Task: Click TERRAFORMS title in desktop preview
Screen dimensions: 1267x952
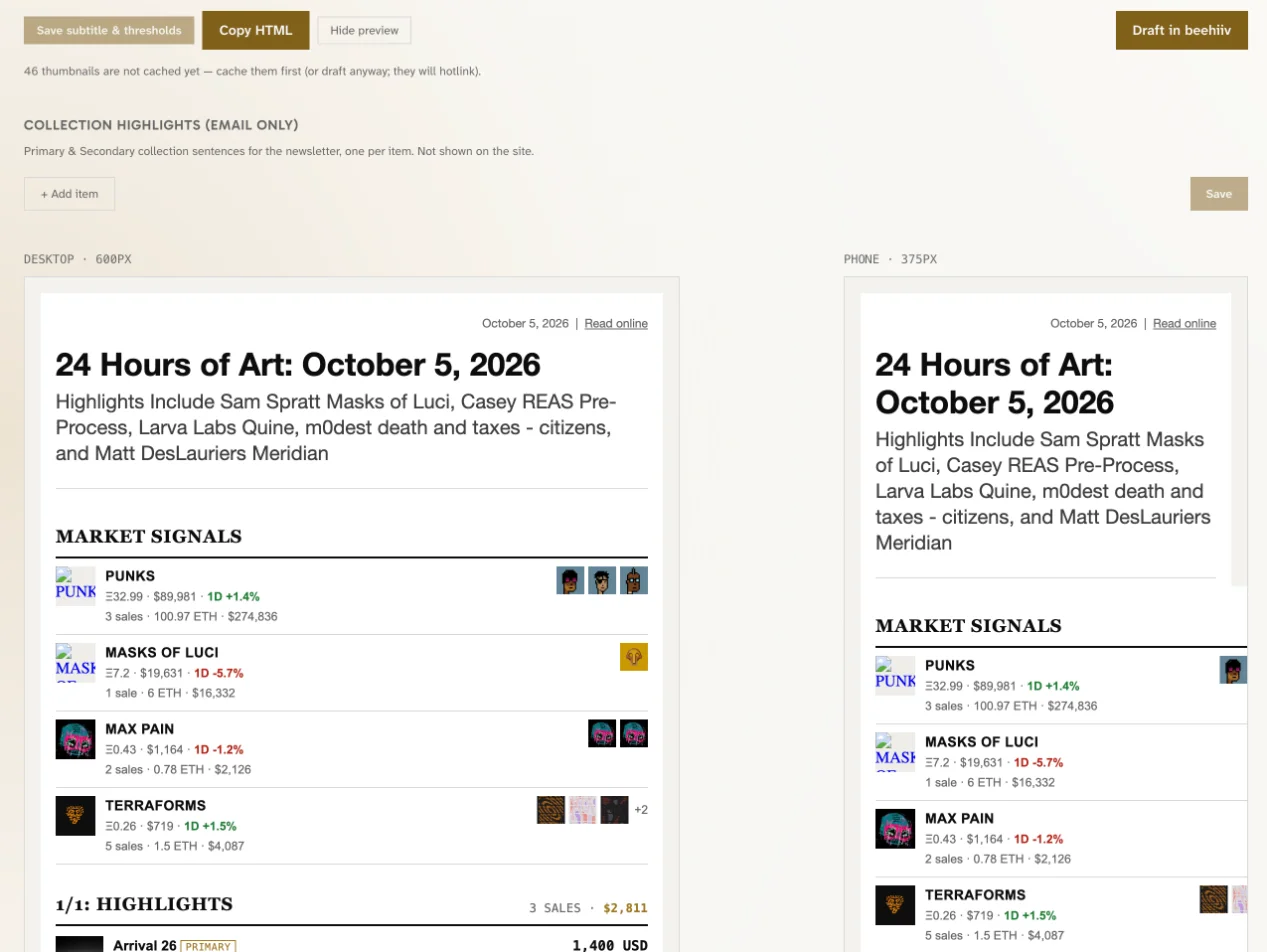Action: tap(155, 806)
